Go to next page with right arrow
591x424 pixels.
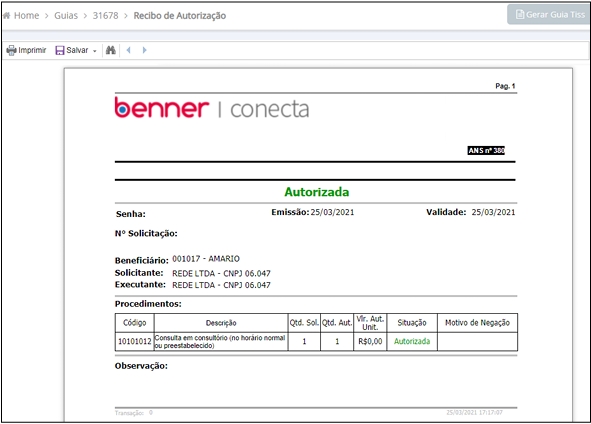(x=144, y=50)
